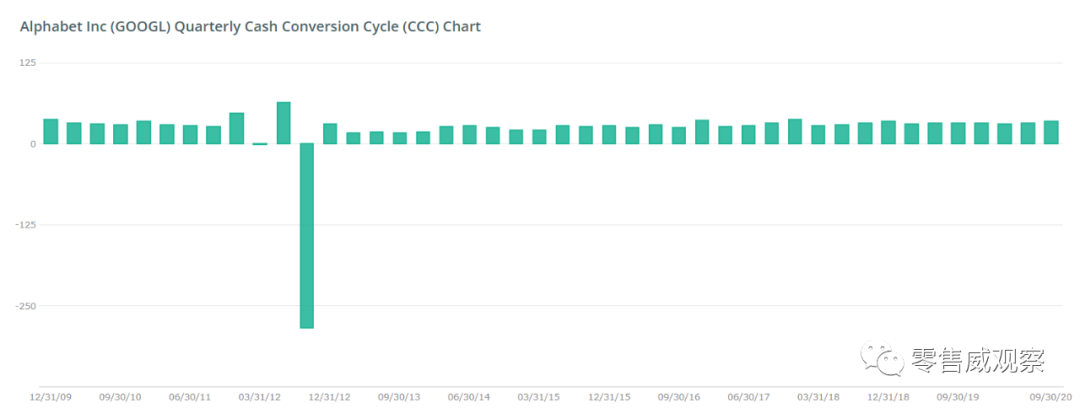Select the rightmost bar in the chart
The width and height of the screenshot is (1080, 408).
point(1051,132)
